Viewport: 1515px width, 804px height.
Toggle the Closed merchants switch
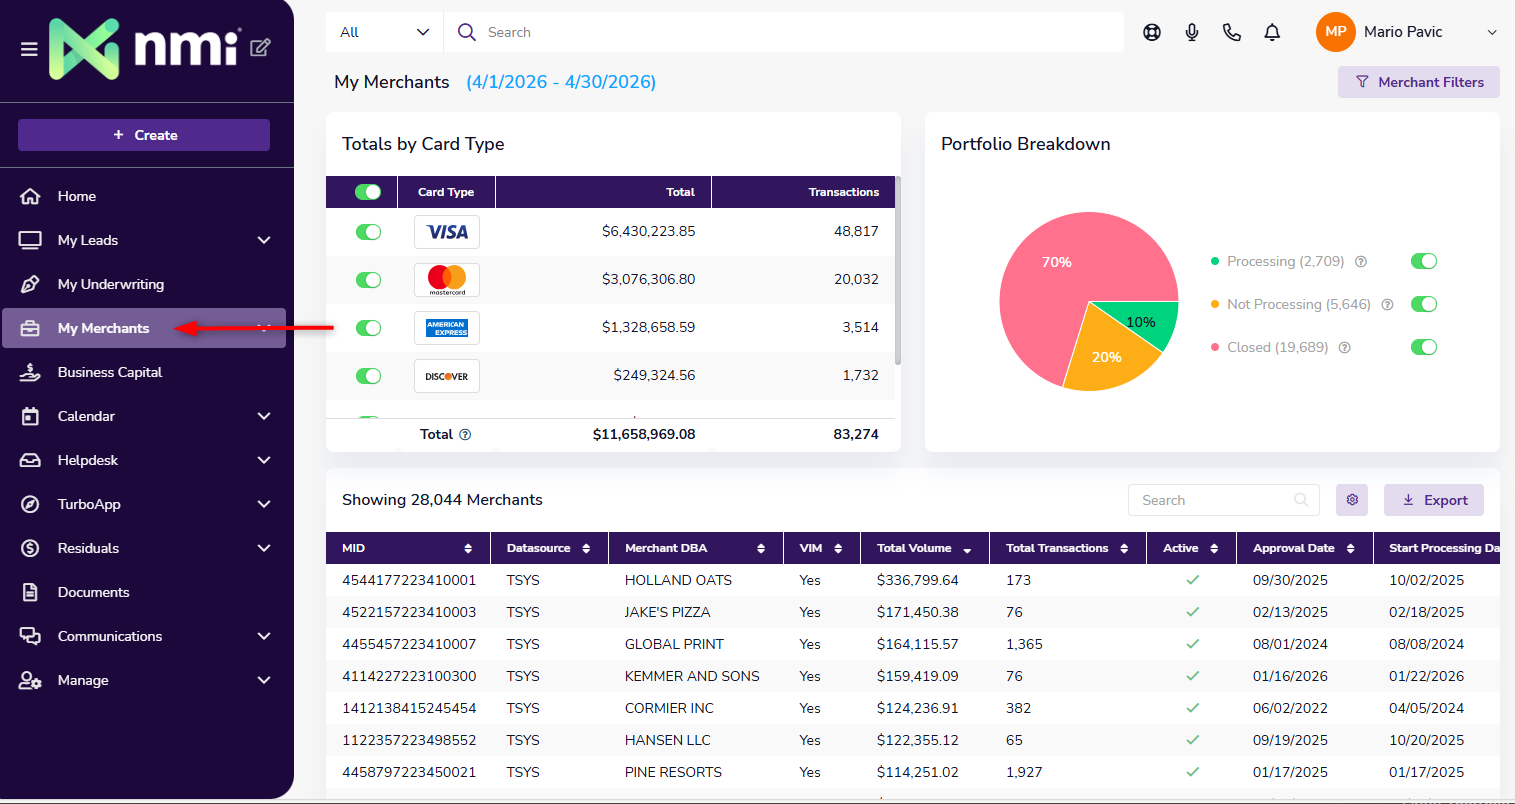click(1423, 347)
